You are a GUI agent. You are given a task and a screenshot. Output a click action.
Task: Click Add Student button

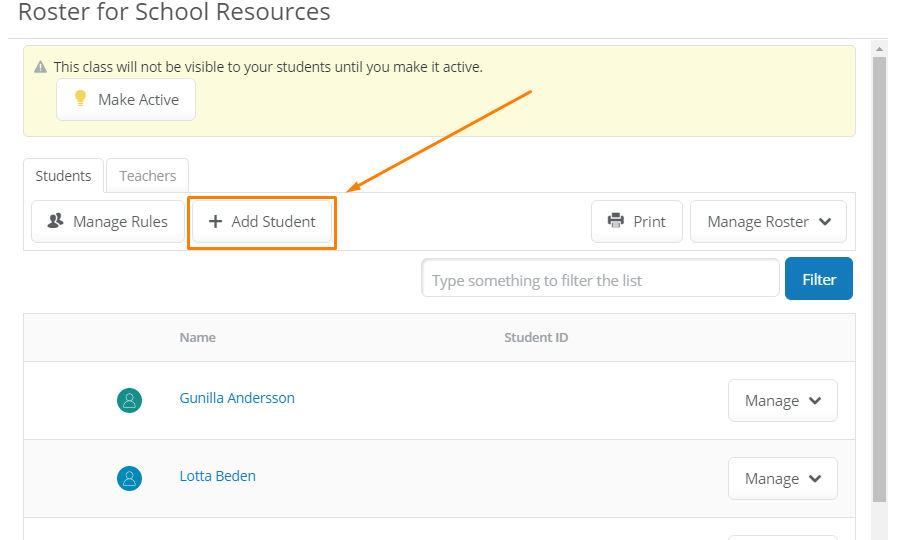click(262, 221)
